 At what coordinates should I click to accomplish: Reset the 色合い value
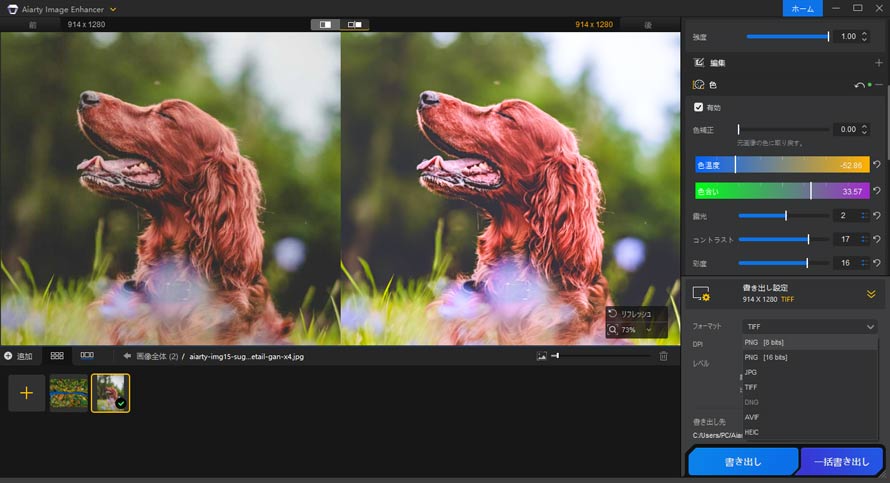(877, 191)
